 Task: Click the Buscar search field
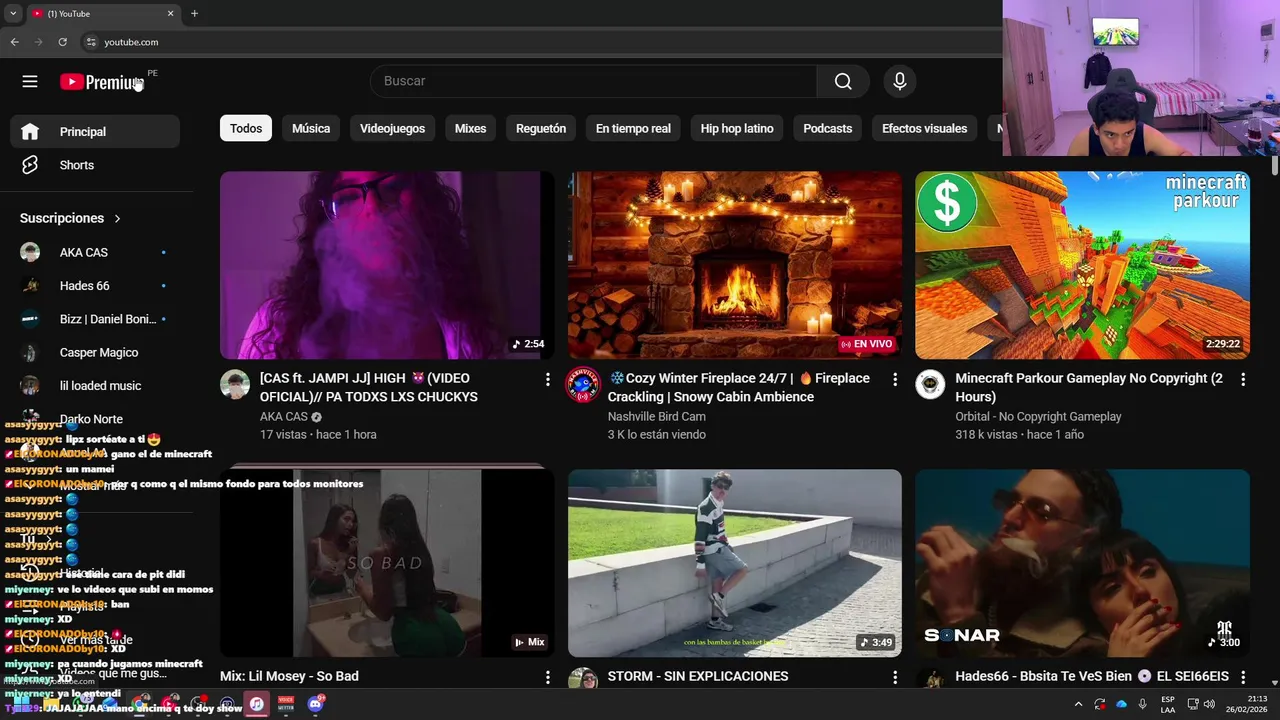pyautogui.click(x=593, y=81)
